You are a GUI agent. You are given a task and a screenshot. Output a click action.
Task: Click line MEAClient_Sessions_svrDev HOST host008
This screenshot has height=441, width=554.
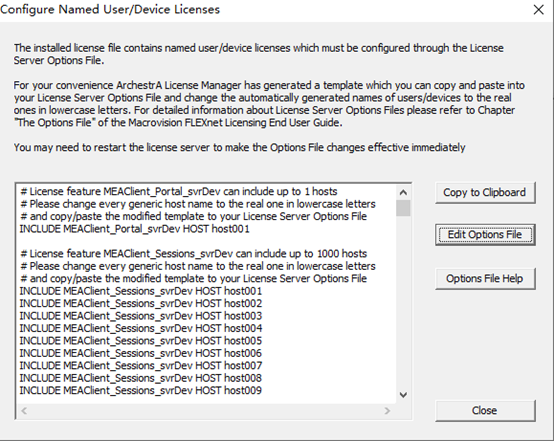click(141, 378)
